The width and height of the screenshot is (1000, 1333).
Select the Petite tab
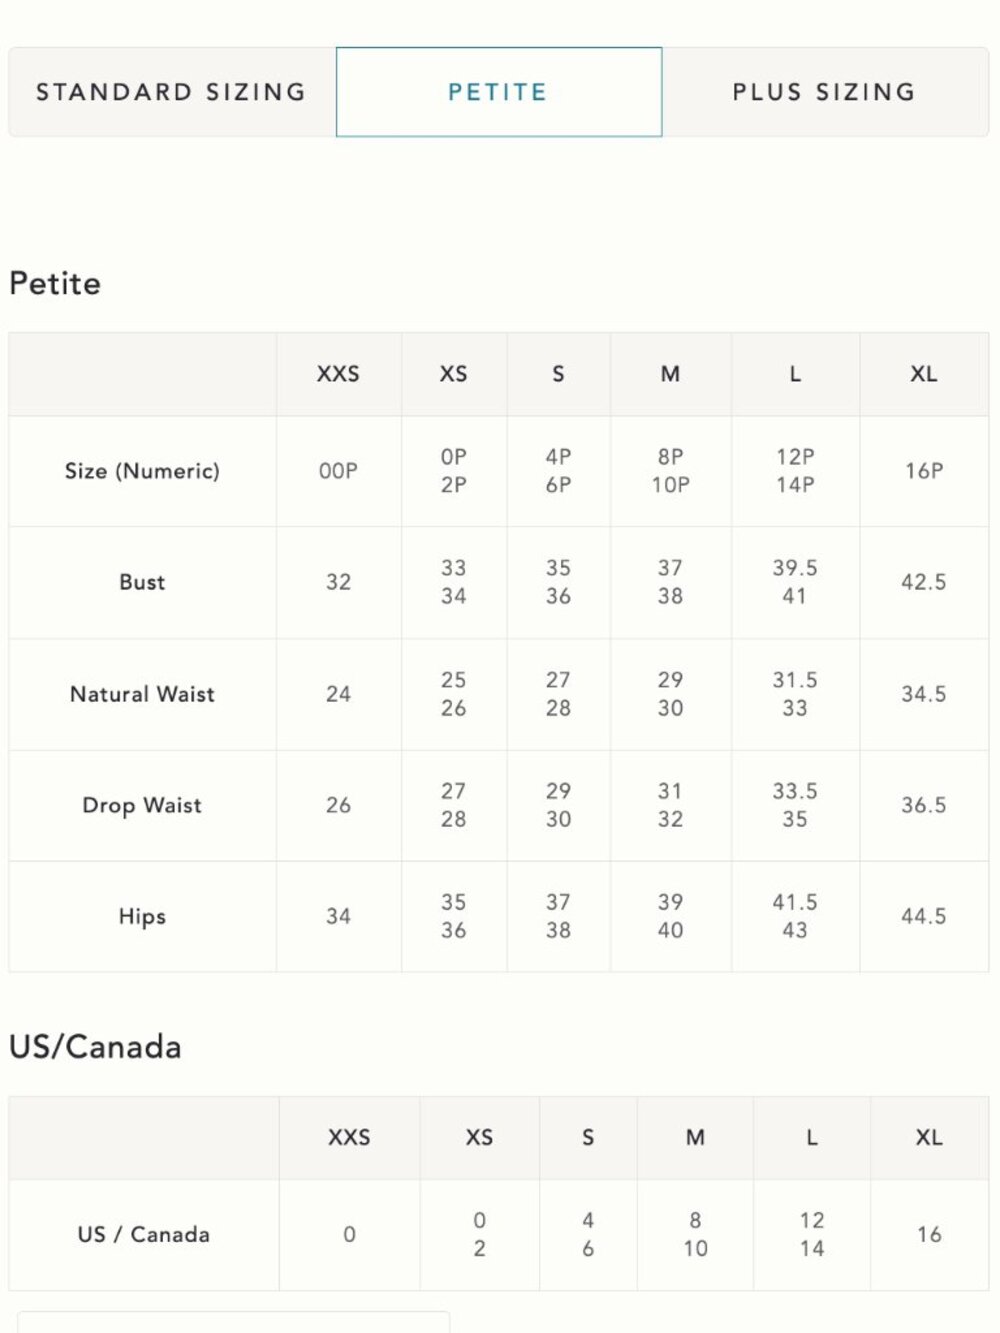(498, 92)
